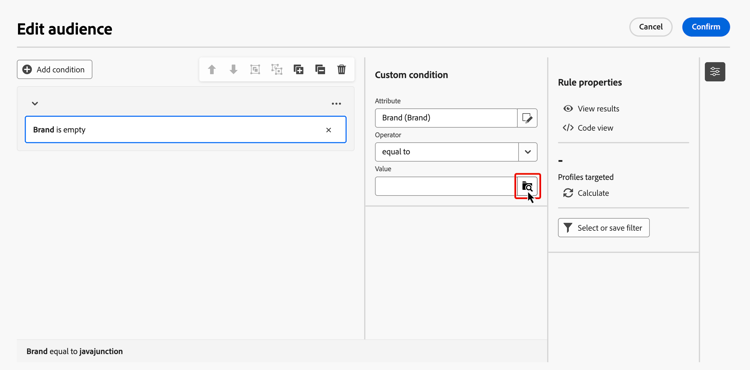Open Code view in Rule properties
Viewport: 750px width, 370px height.
pyautogui.click(x=588, y=128)
